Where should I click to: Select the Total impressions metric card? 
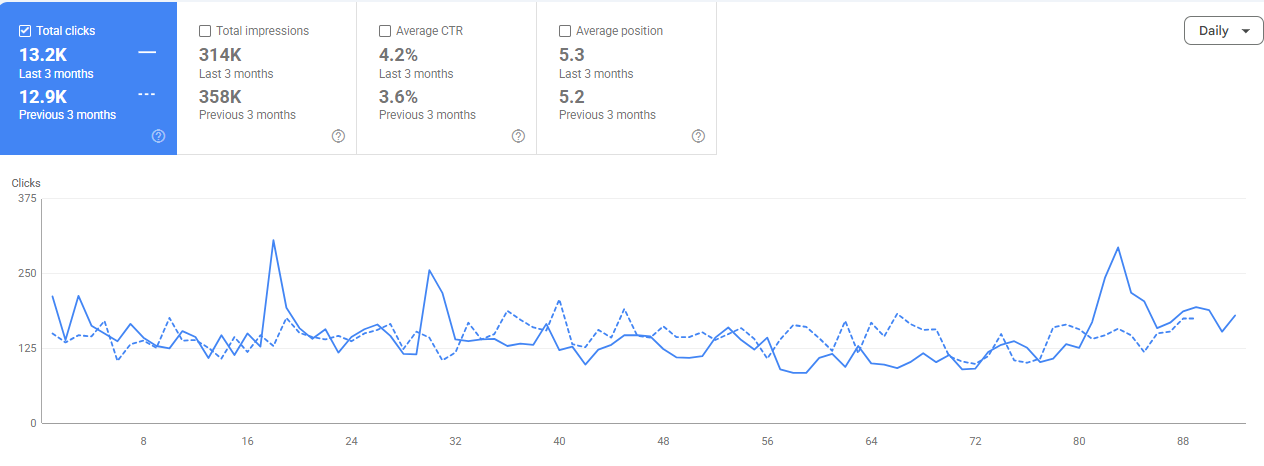[267, 79]
